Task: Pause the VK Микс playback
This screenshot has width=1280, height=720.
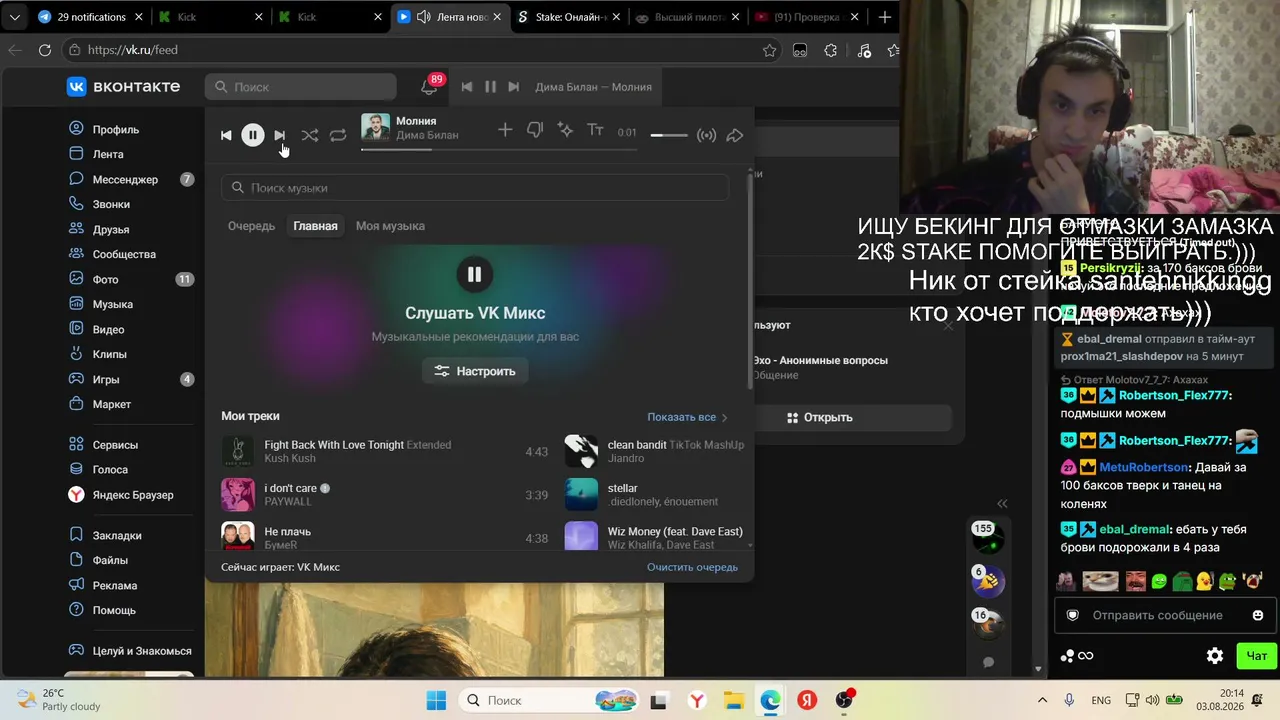Action: 474,274
